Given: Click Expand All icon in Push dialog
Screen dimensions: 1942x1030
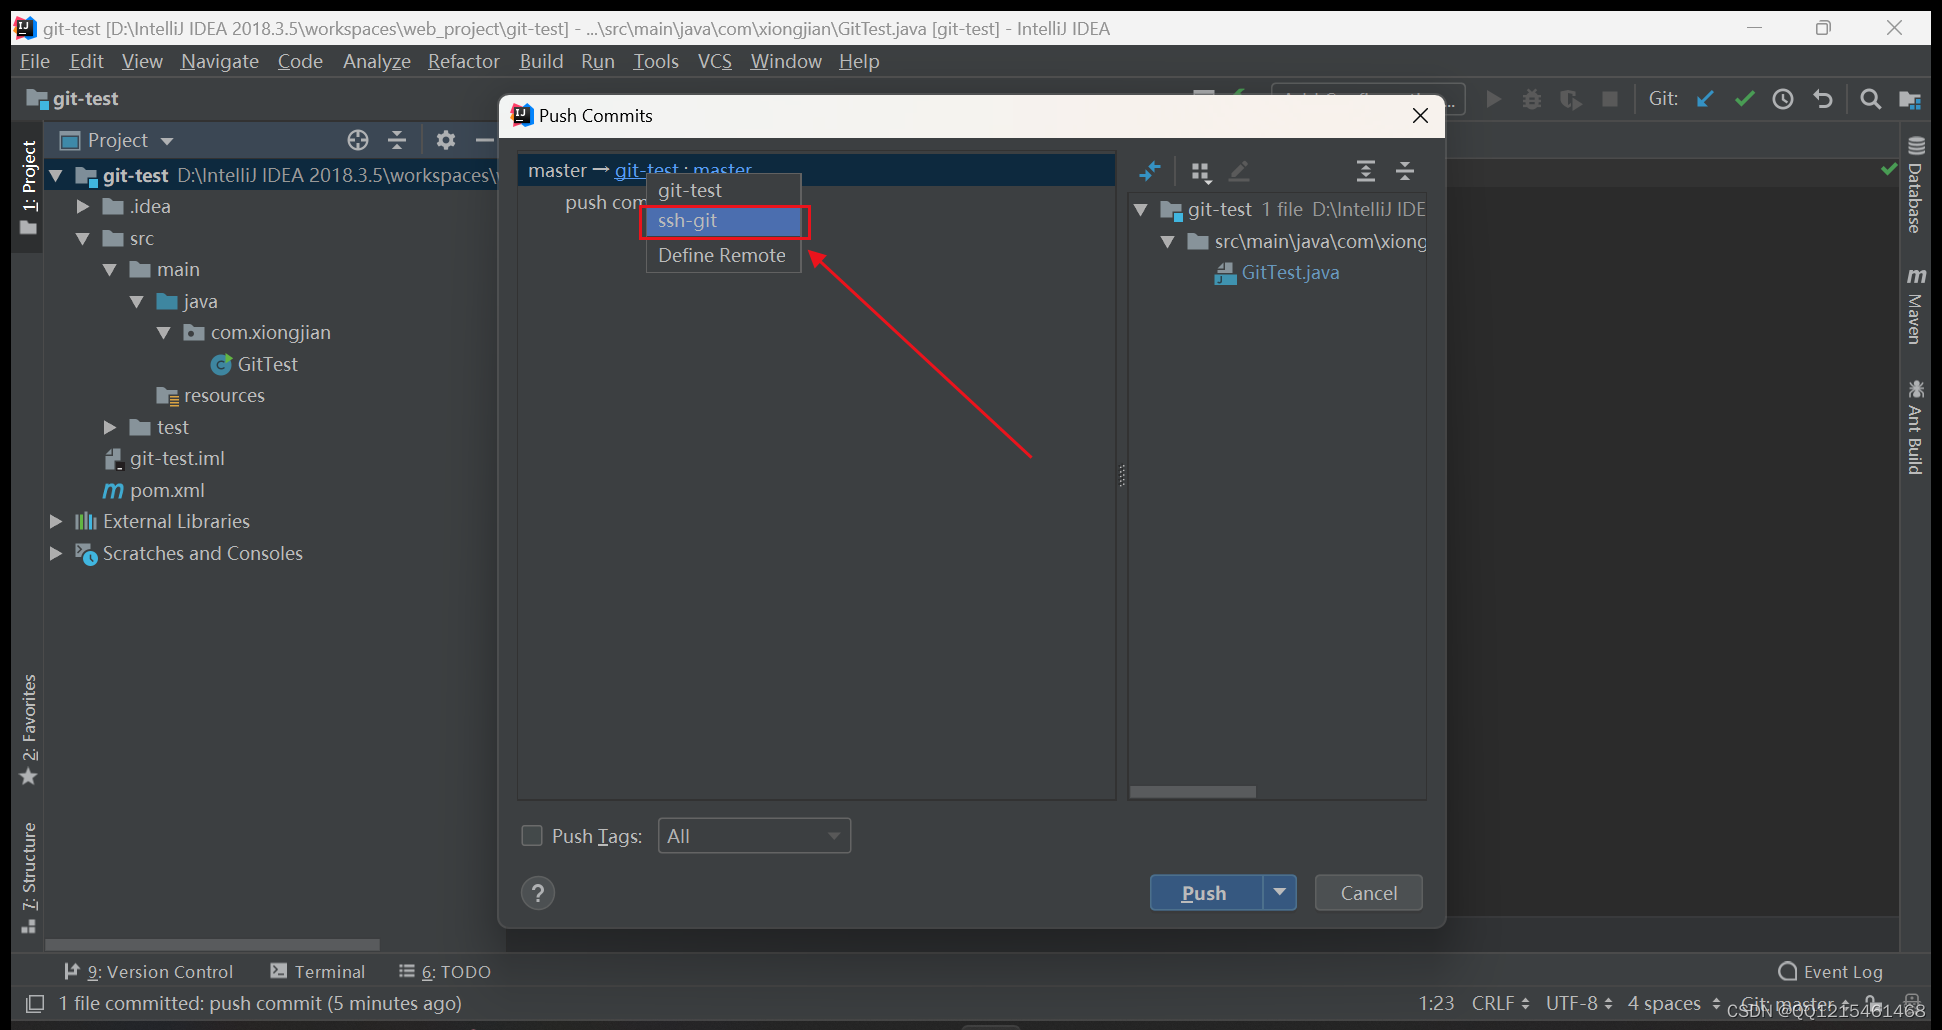Looking at the screenshot, I should click(x=1366, y=171).
